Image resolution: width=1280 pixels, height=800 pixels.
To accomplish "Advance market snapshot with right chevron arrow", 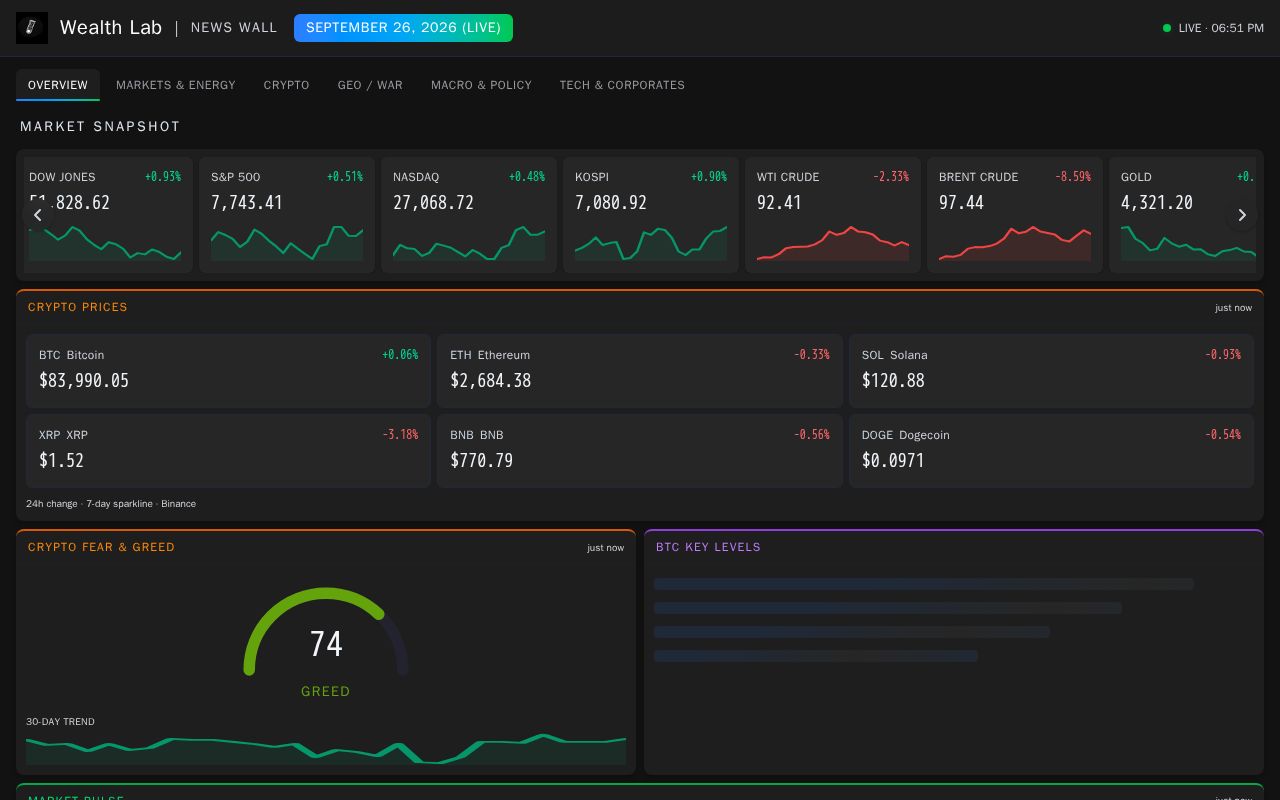I will click(x=1242, y=215).
